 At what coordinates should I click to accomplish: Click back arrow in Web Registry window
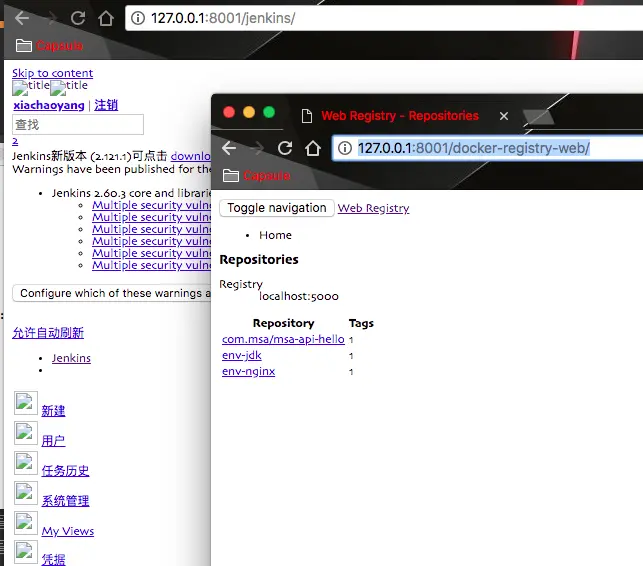tap(229, 148)
